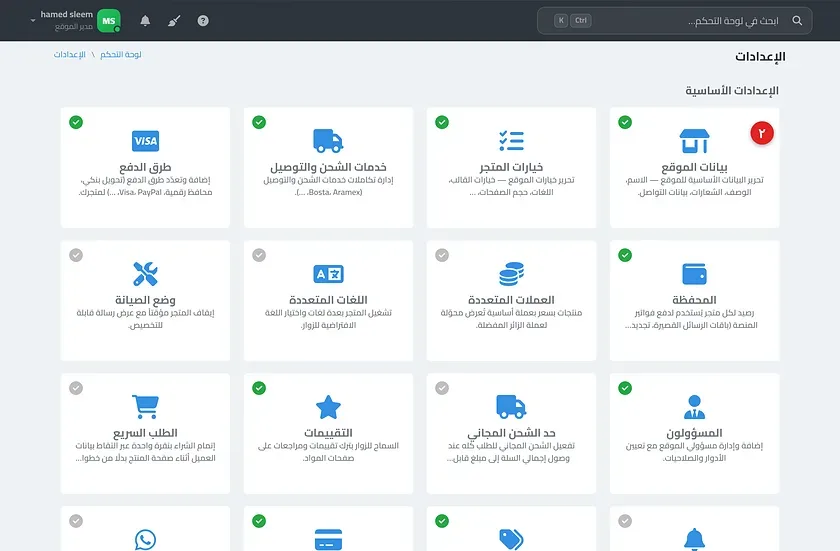The image size is (840, 551).
Task: Open the حد الشحن المجاني title
Action: 512,433
